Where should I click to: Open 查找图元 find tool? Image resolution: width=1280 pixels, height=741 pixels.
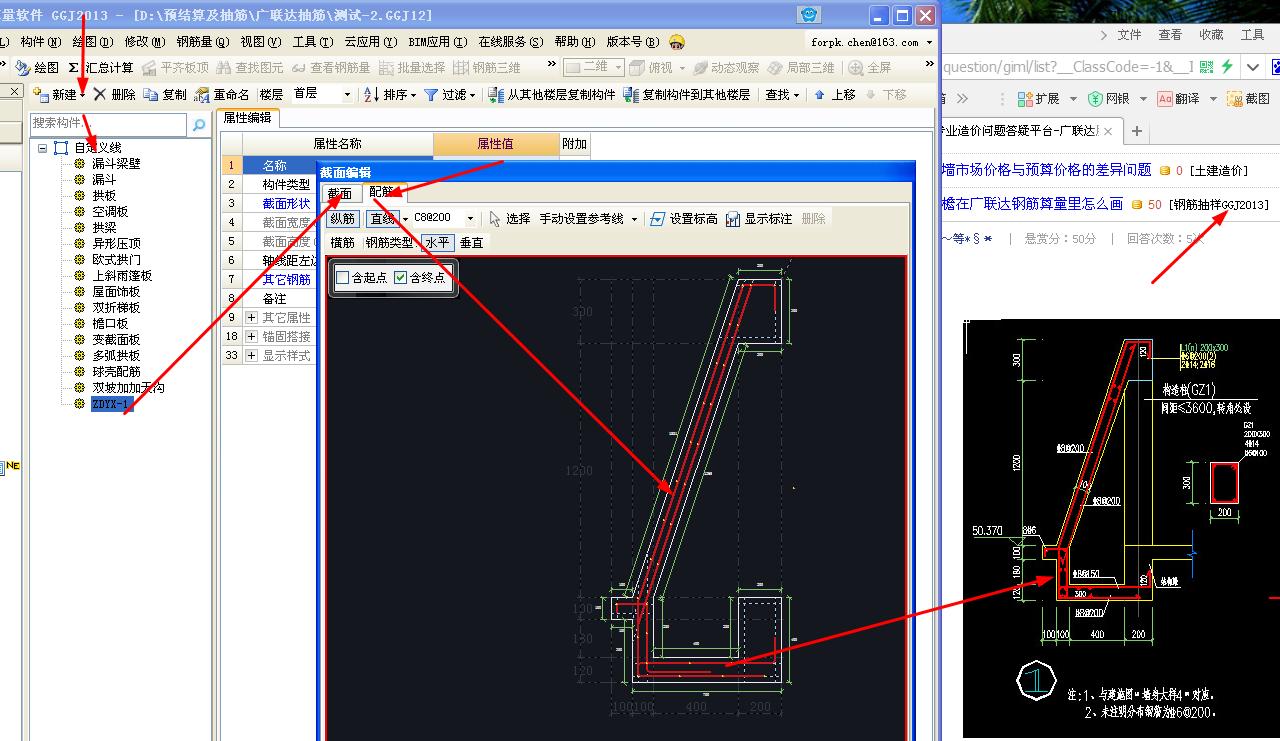250,68
